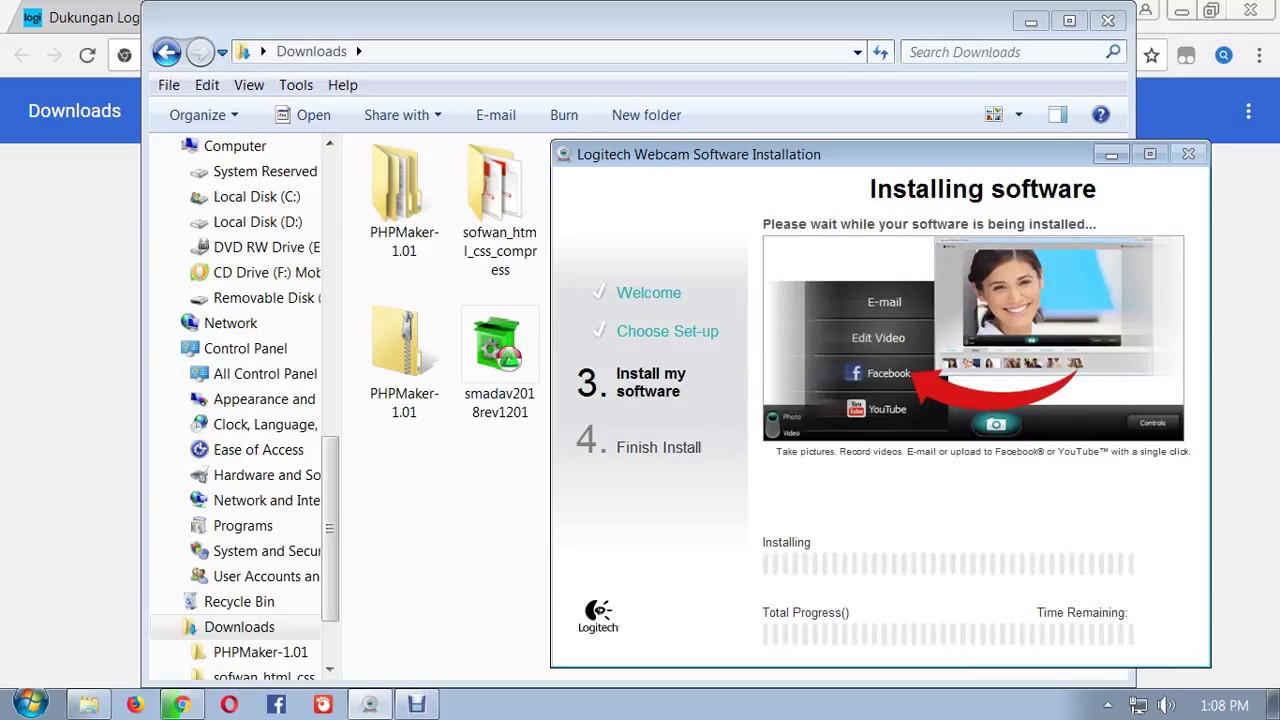Select Local Disk (C:)

click(x=256, y=197)
